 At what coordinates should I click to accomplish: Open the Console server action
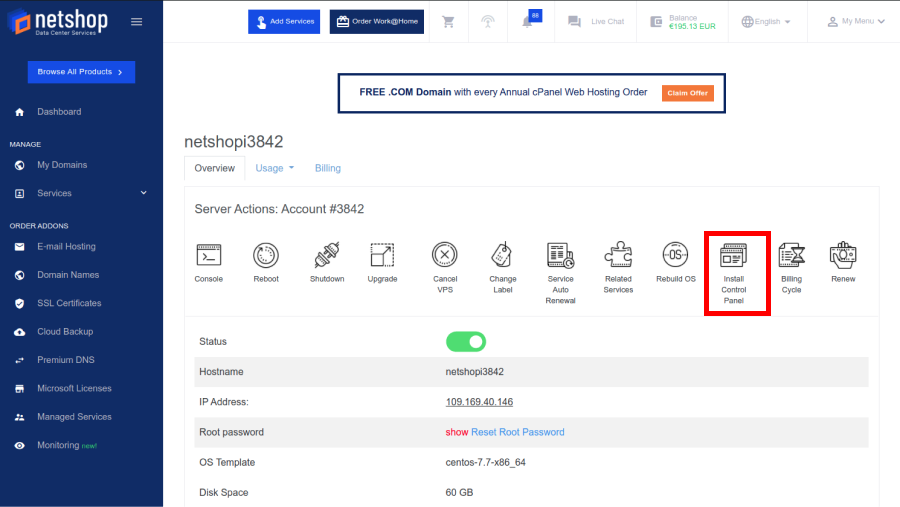pyautogui.click(x=209, y=263)
